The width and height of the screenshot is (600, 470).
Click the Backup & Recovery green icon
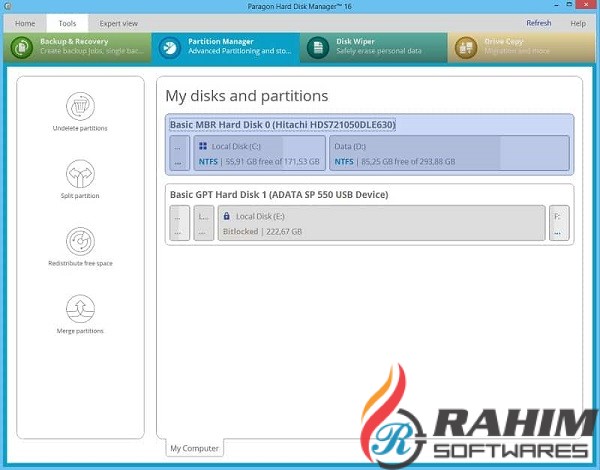21,48
